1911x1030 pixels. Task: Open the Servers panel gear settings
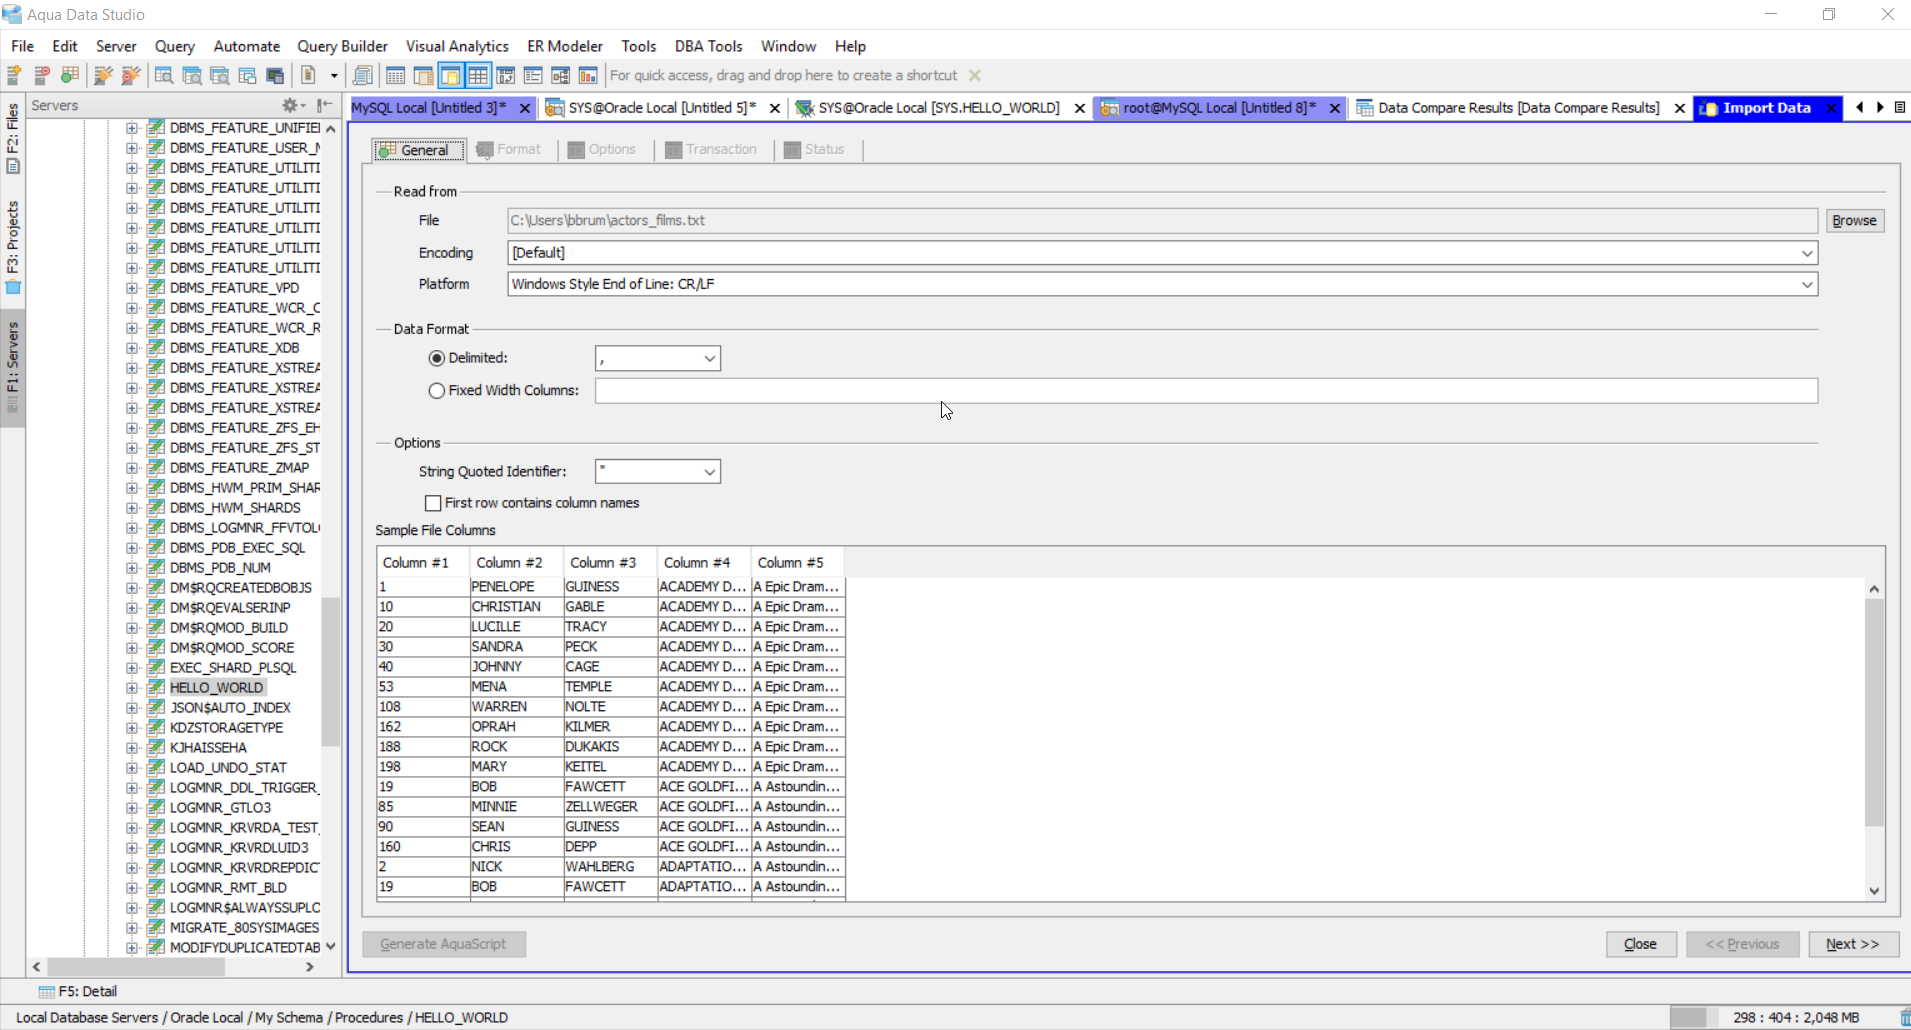pyautogui.click(x=291, y=105)
